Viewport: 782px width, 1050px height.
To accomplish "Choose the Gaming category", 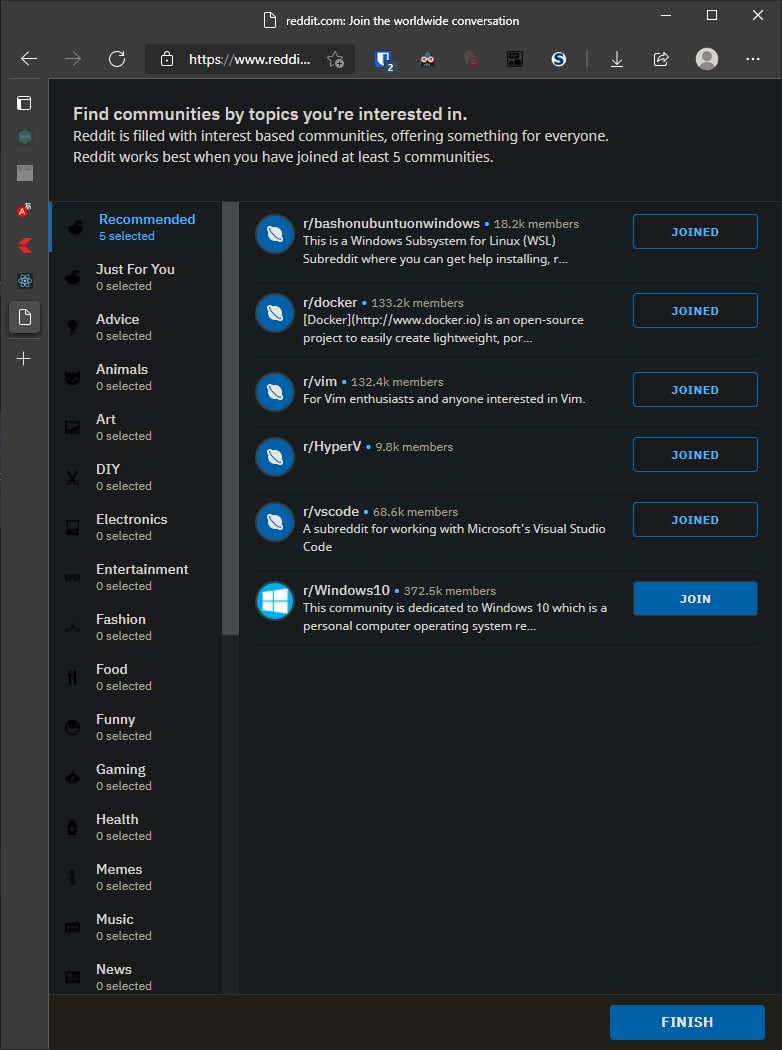I will click(x=137, y=777).
